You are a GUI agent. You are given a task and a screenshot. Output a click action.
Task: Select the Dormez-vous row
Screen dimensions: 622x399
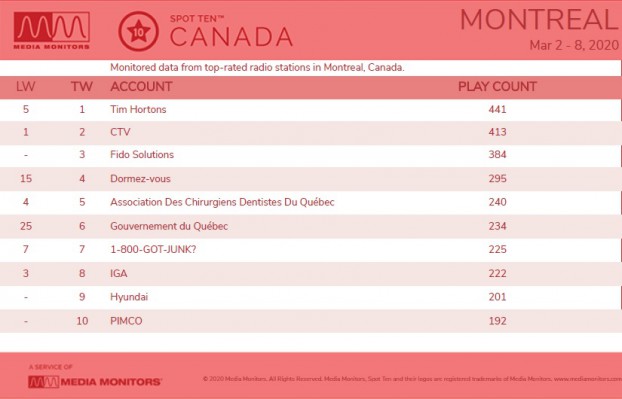311,178
